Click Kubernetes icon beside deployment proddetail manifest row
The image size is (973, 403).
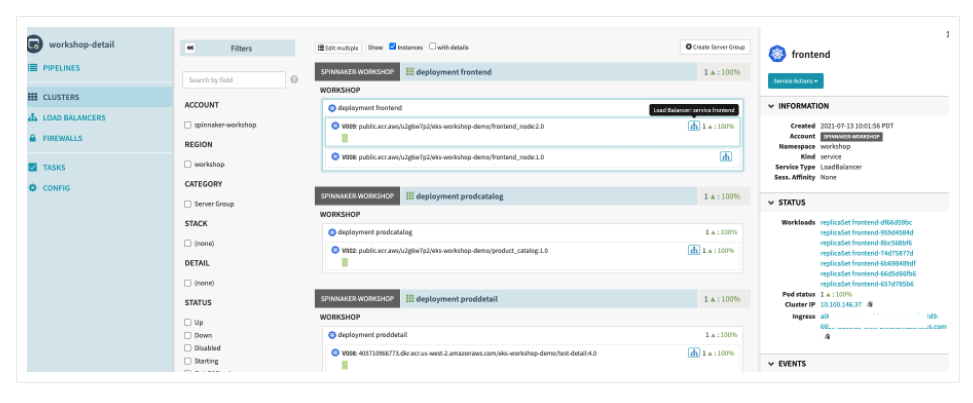coord(332,335)
